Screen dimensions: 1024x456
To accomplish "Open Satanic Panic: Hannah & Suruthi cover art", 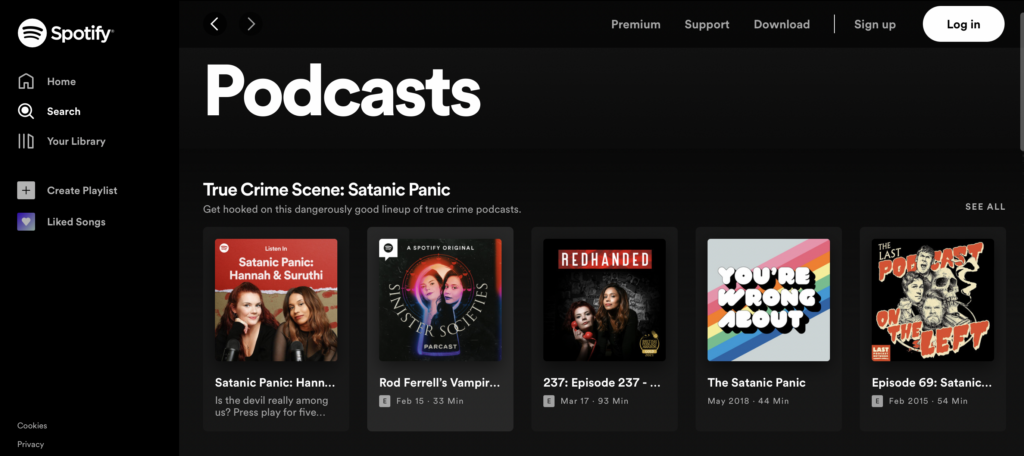I will [276, 301].
